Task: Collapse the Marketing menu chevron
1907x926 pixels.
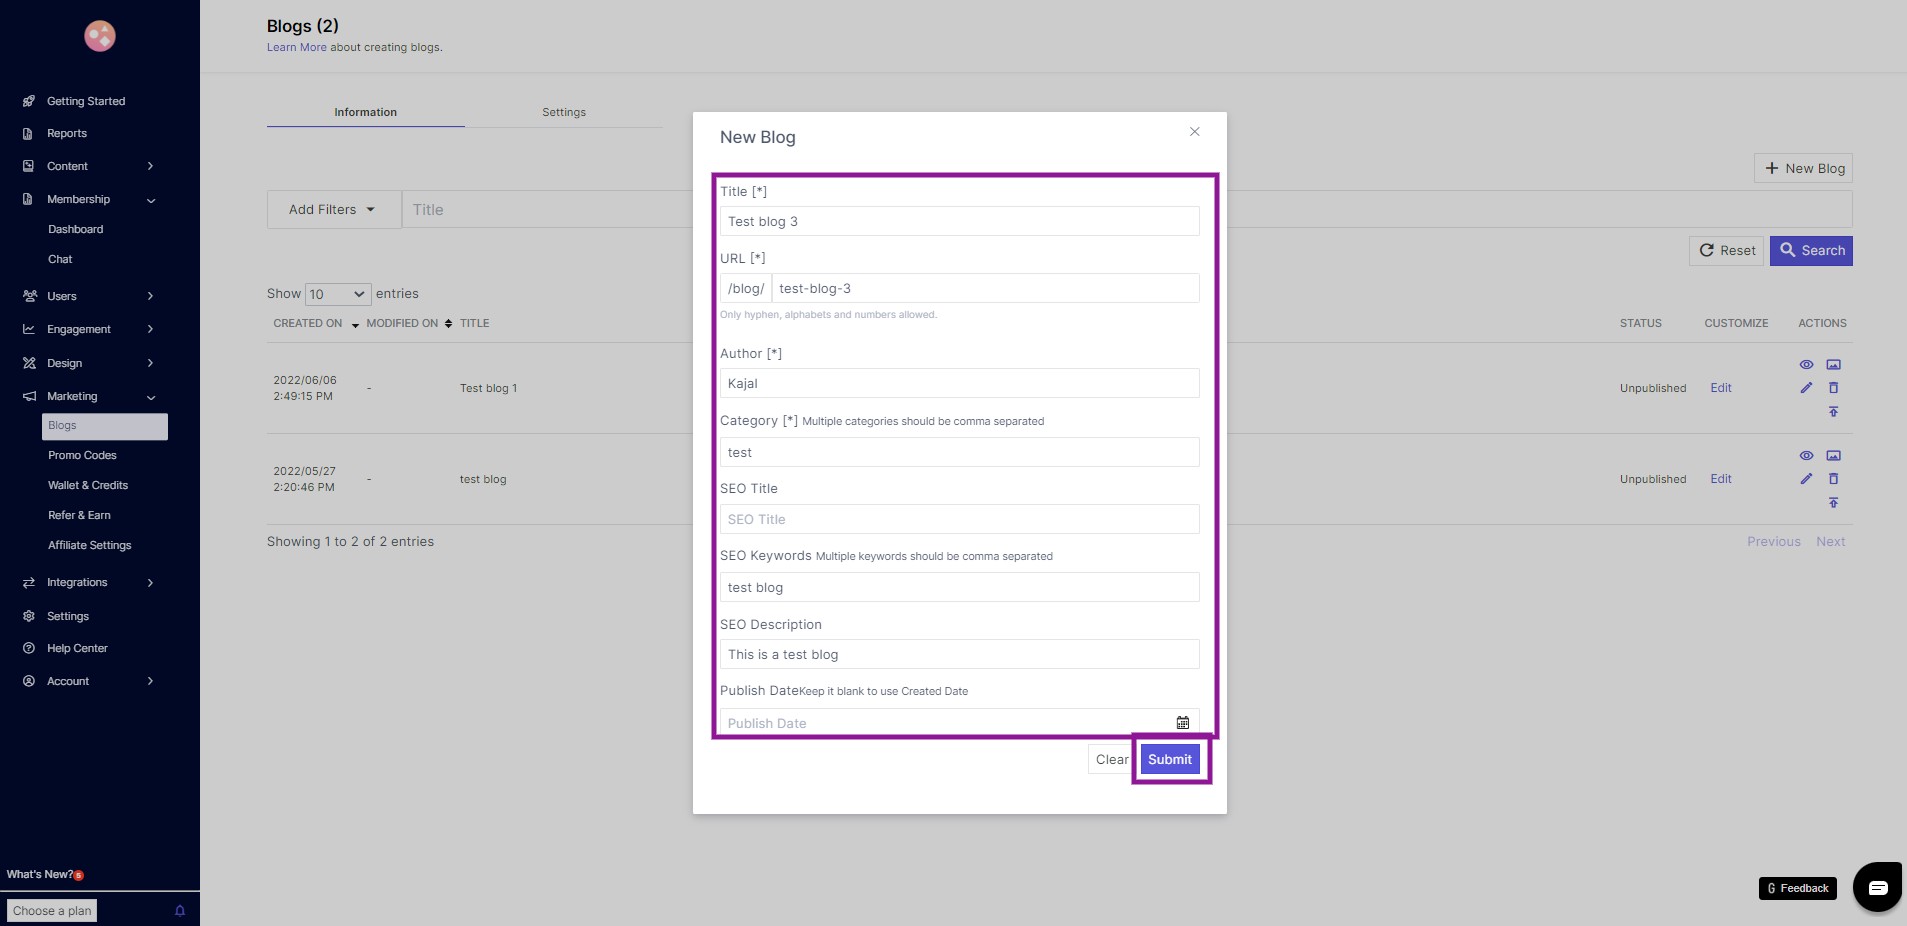Action: pos(151,397)
